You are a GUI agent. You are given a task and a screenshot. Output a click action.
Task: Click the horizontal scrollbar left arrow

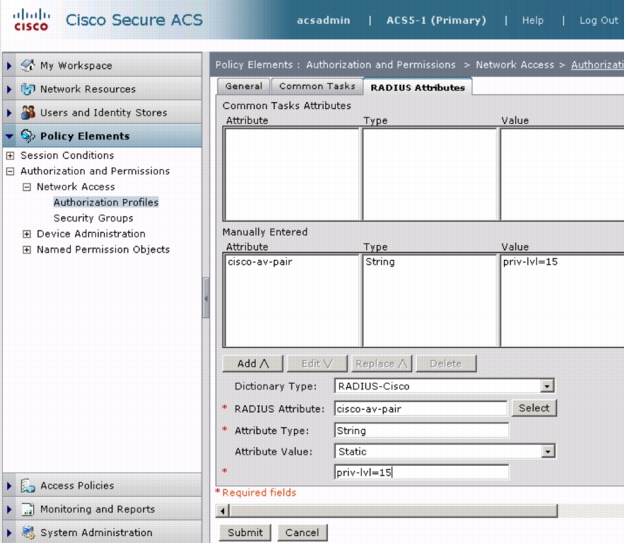coord(223,510)
